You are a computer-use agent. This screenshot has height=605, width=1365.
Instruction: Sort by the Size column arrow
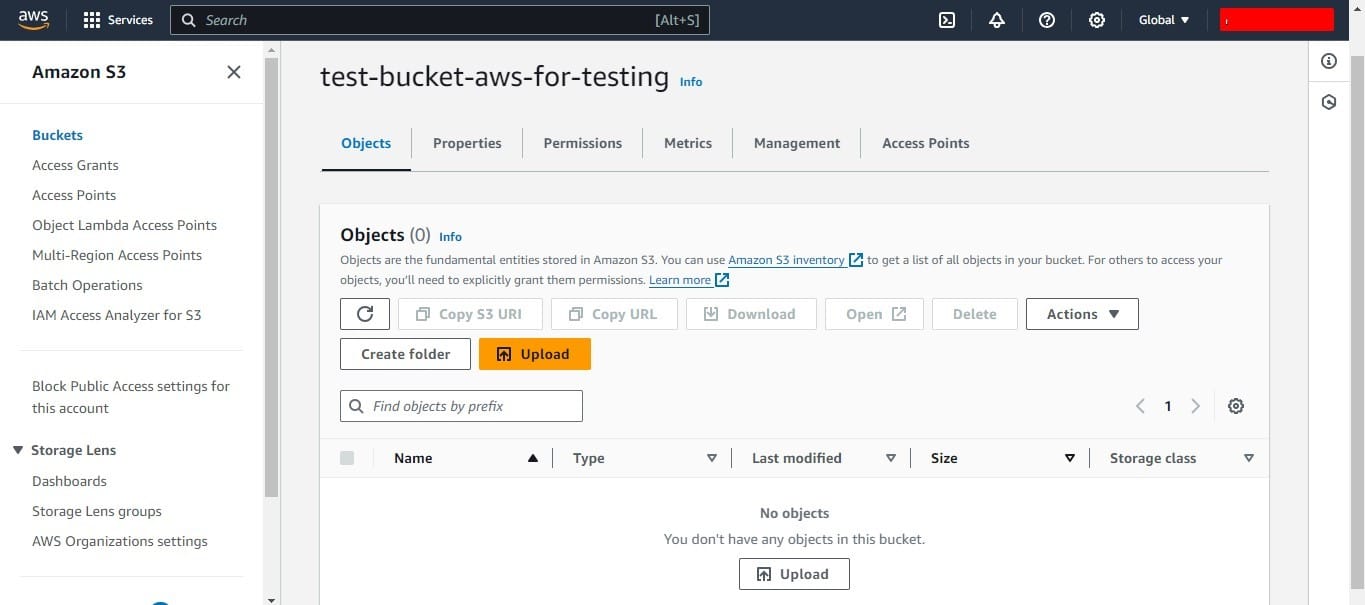pos(1070,458)
